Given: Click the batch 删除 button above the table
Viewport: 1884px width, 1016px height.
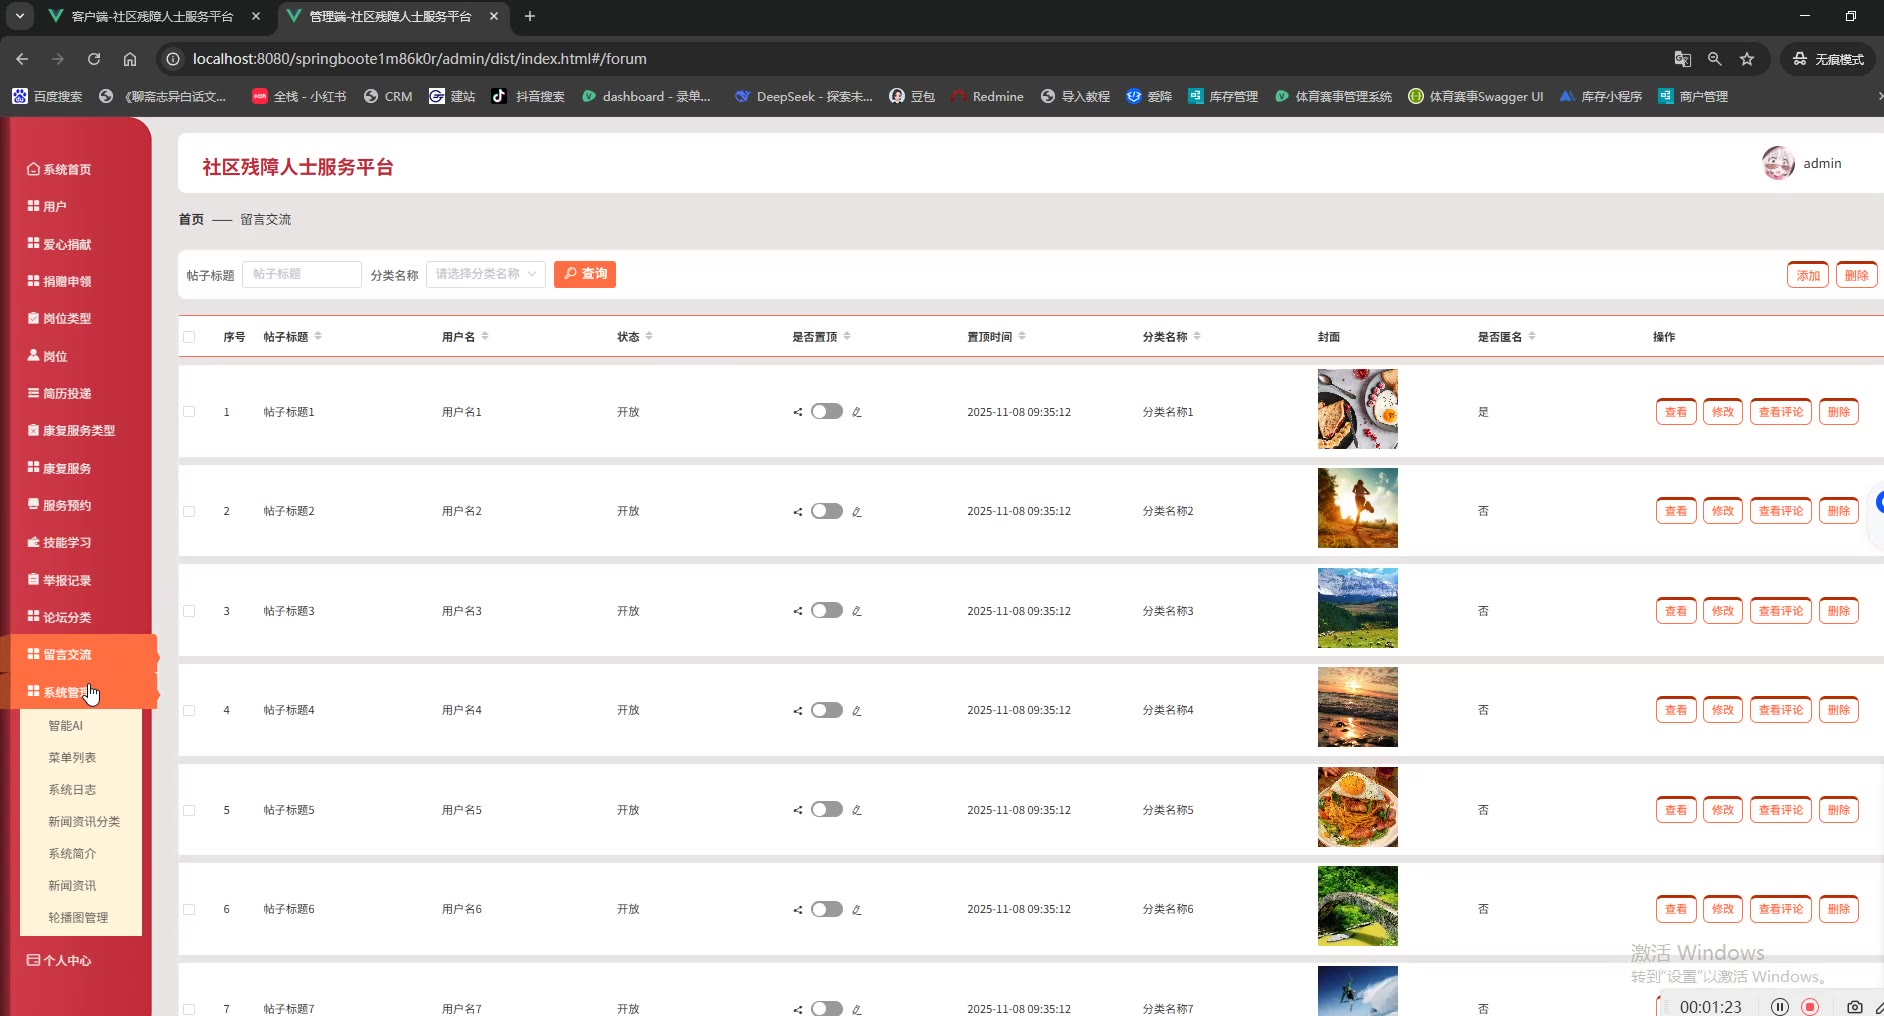Looking at the screenshot, I should click(x=1857, y=275).
